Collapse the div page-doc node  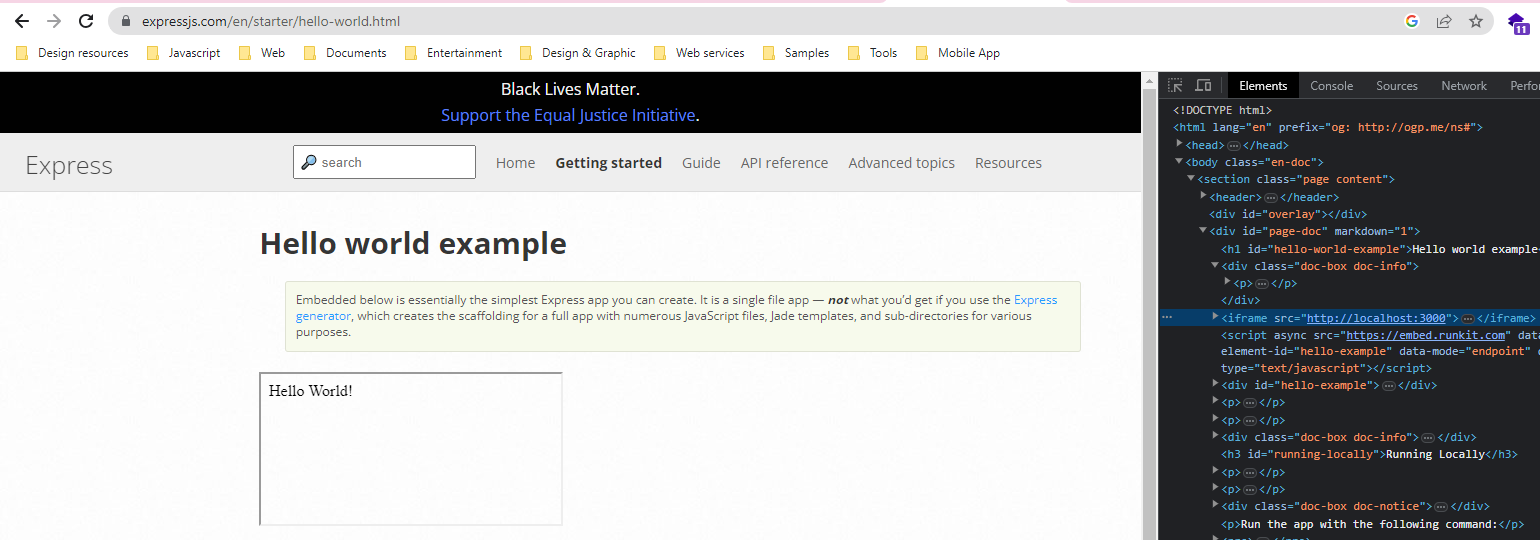[x=1203, y=230]
